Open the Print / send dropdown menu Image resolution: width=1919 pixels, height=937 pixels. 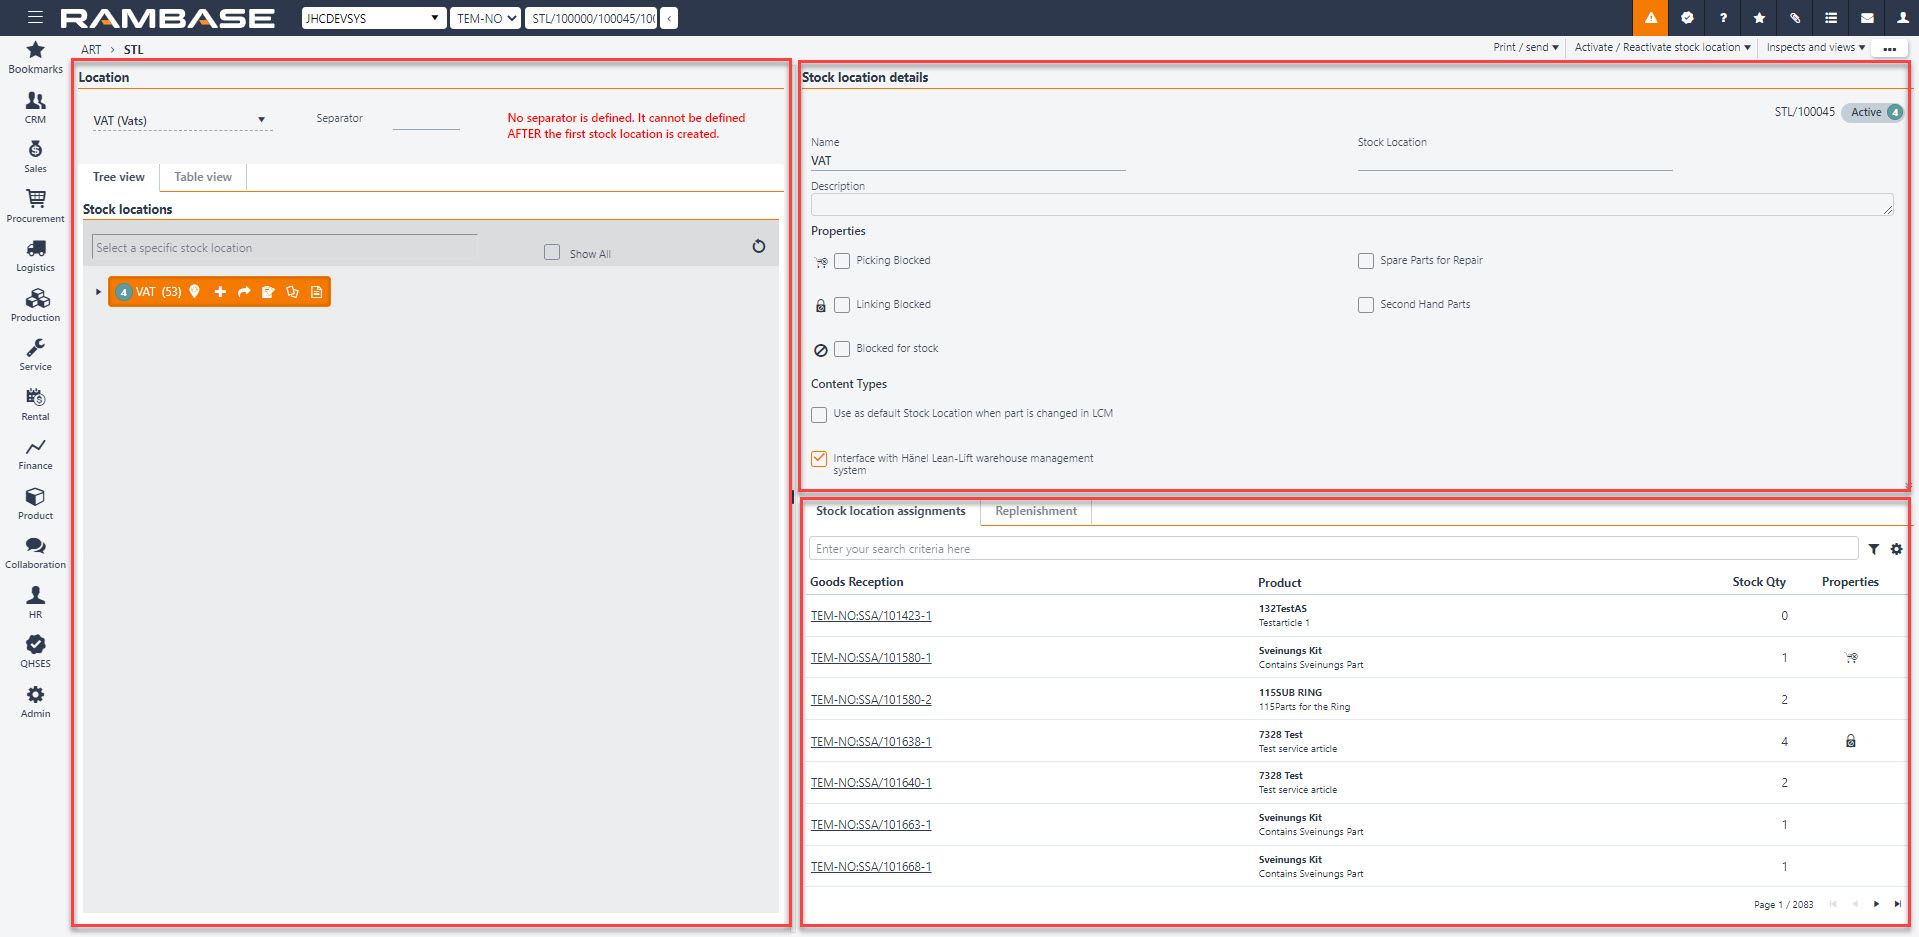pyautogui.click(x=1525, y=47)
